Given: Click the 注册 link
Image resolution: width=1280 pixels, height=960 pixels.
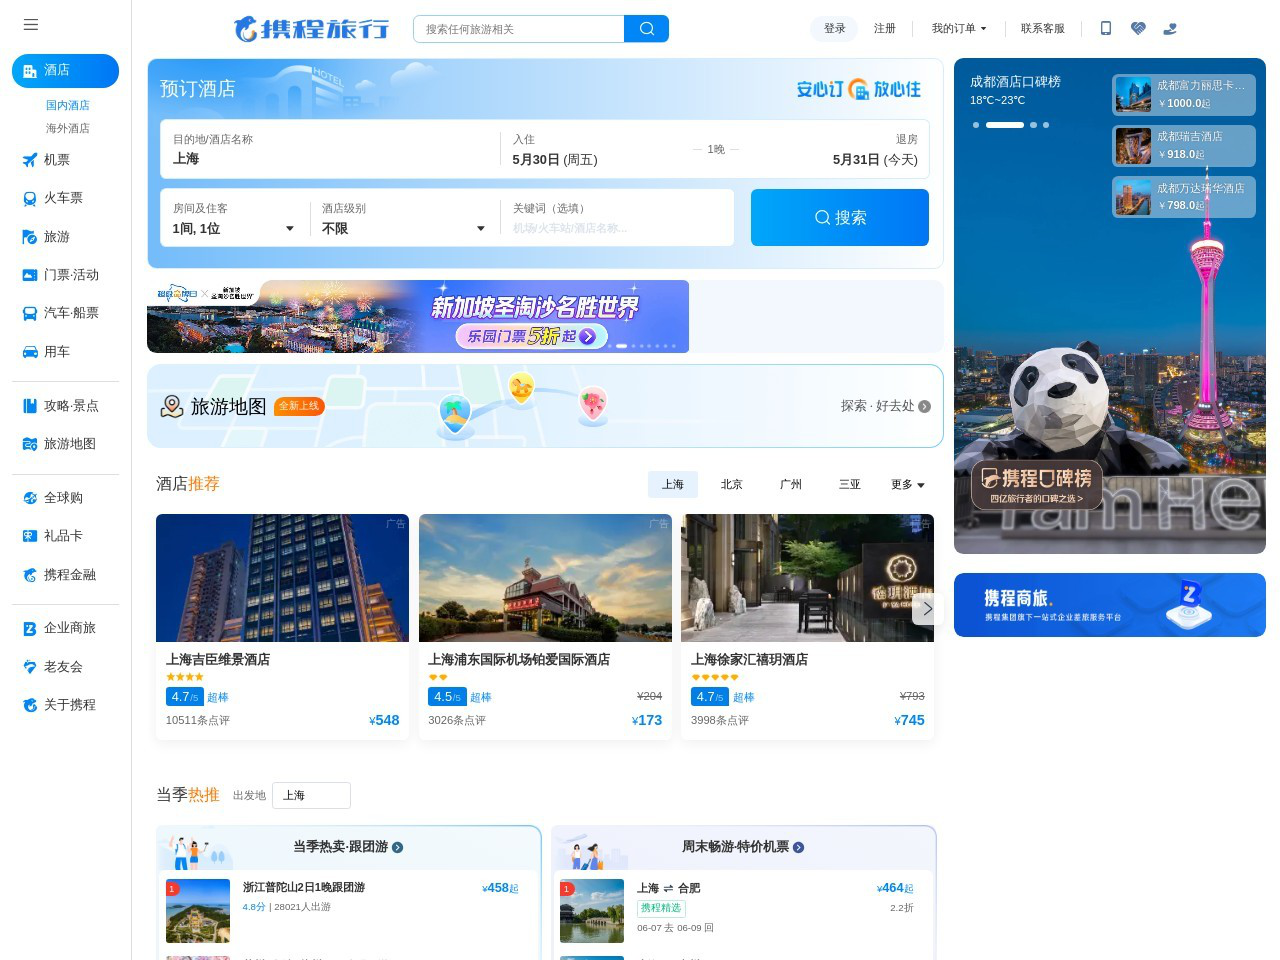Looking at the screenshot, I should click(x=885, y=28).
